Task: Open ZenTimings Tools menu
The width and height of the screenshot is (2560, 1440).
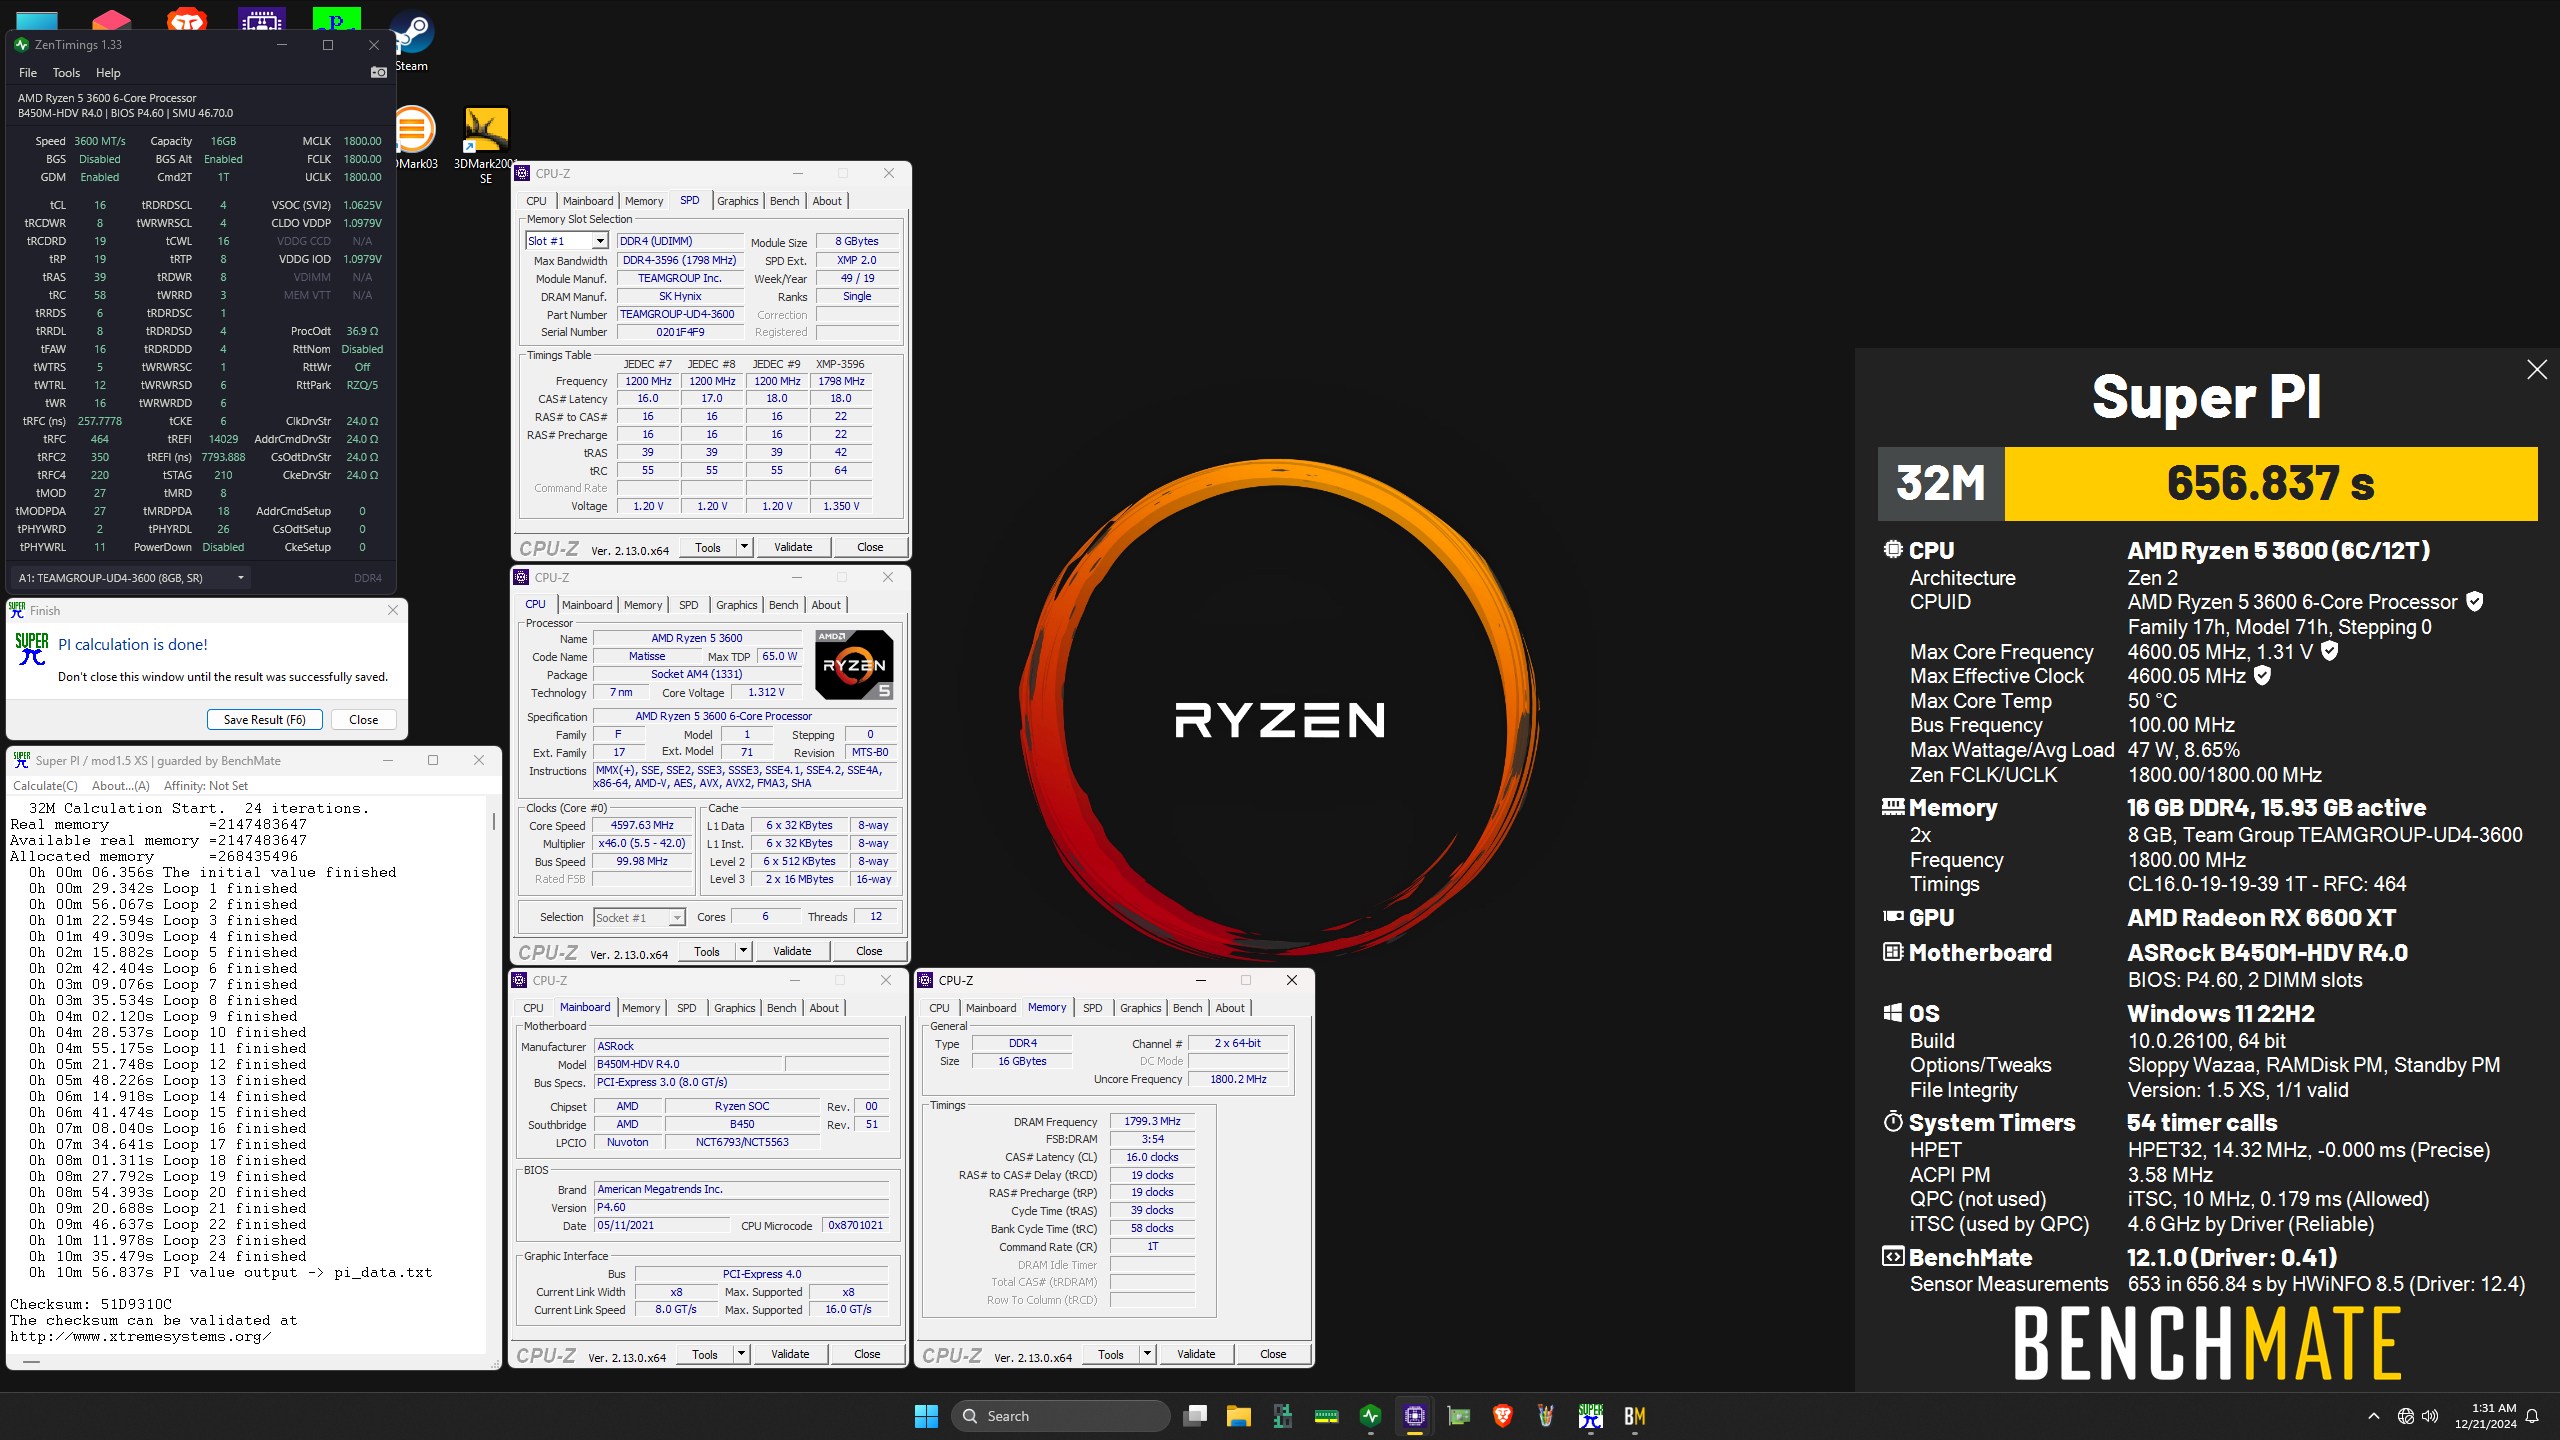Action: coord(66,73)
